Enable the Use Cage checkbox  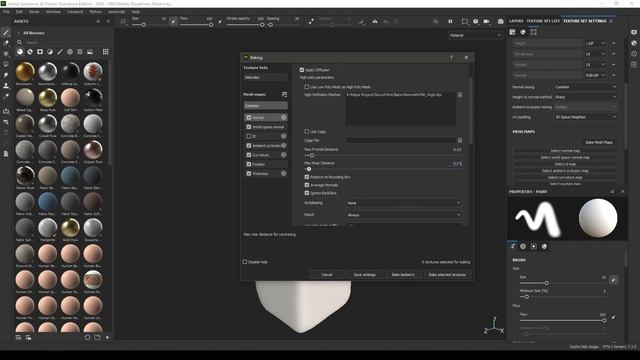coord(307,131)
